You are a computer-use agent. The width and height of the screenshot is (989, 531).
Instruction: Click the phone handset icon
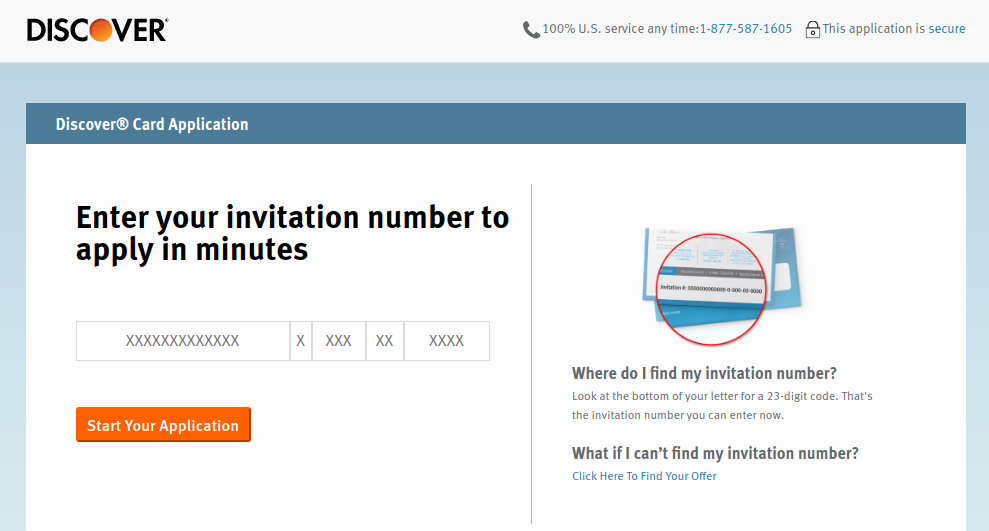tap(531, 30)
